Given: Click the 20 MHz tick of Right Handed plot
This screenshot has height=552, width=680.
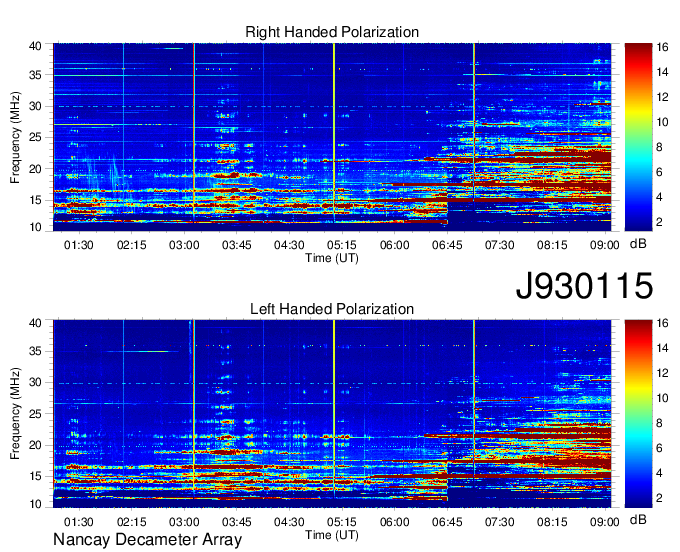Looking at the screenshot, I should click(36, 169).
